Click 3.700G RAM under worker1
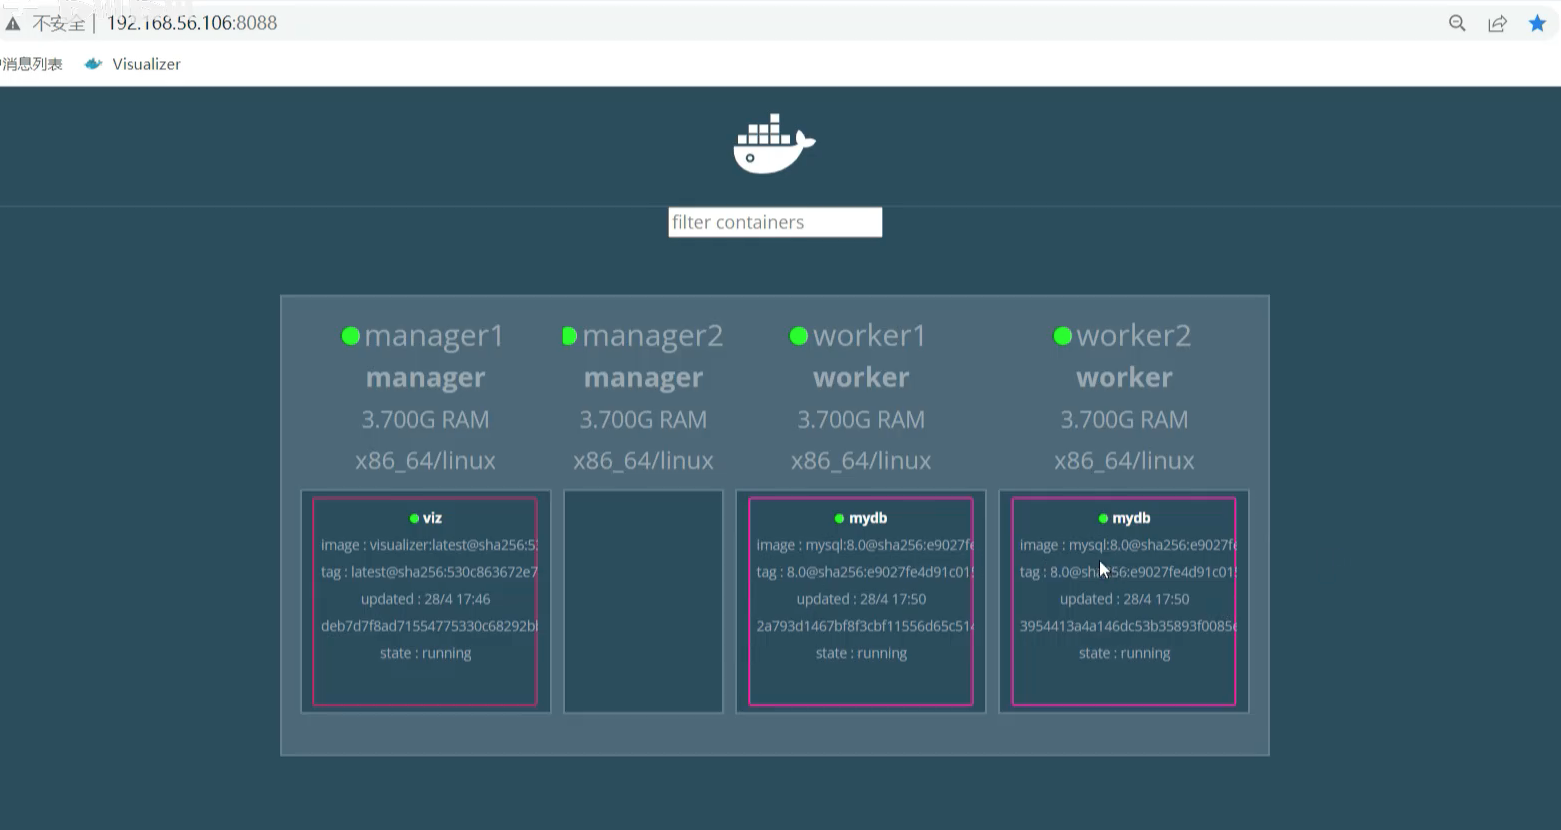The height and width of the screenshot is (830, 1561). [x=861, y=420]
